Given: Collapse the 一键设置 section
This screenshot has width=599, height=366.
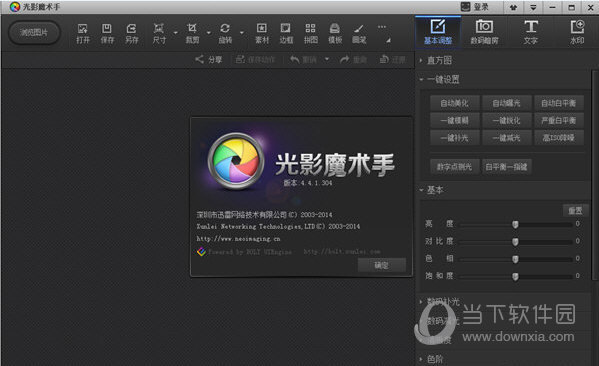Looking at the screenshot, I should click(421, 79).
